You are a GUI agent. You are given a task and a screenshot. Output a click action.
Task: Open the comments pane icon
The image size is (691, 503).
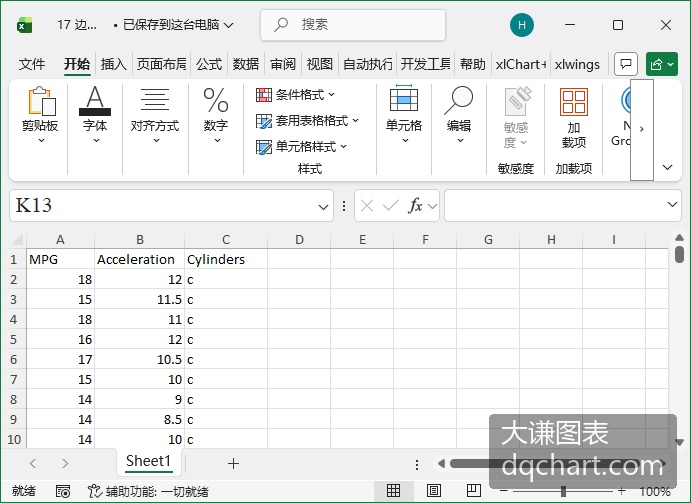626,64
